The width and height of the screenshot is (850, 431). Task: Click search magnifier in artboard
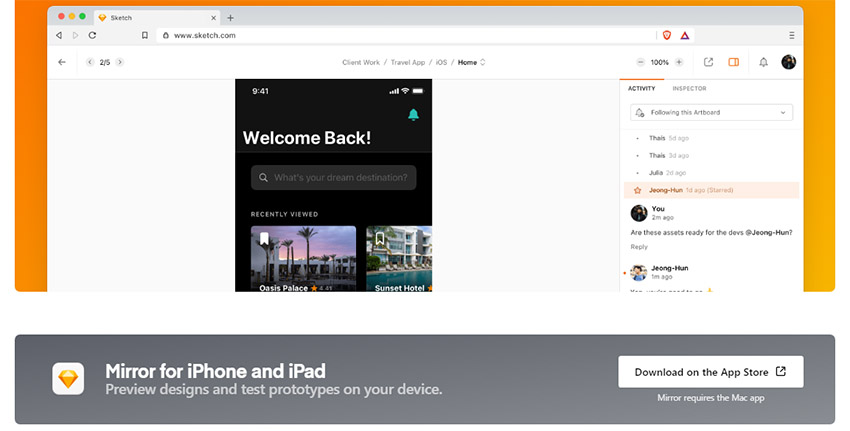click(263, 177)
